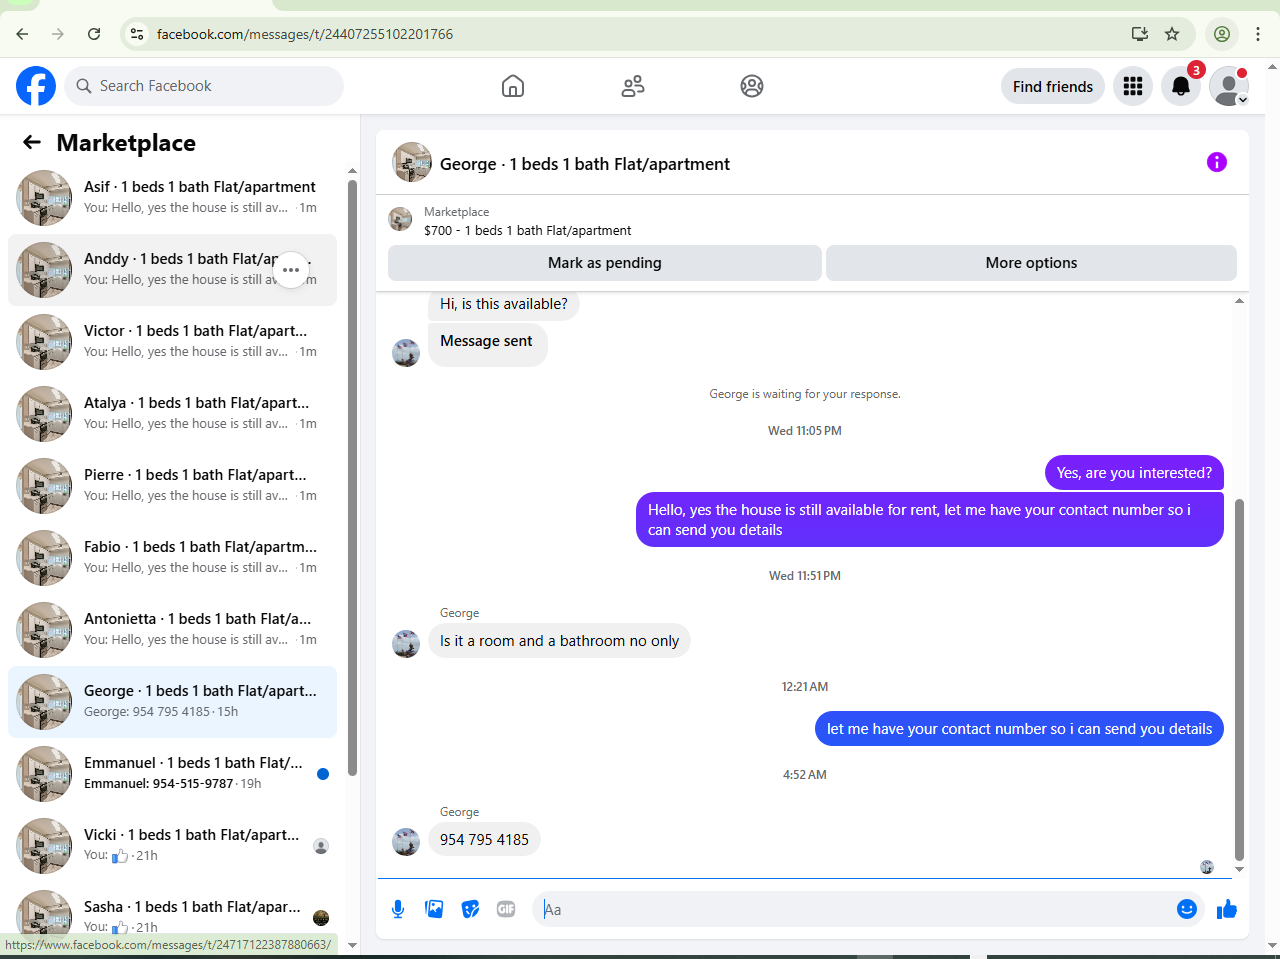
Task: Click Asif's listing thumbnail
Action: pos(44,198)
